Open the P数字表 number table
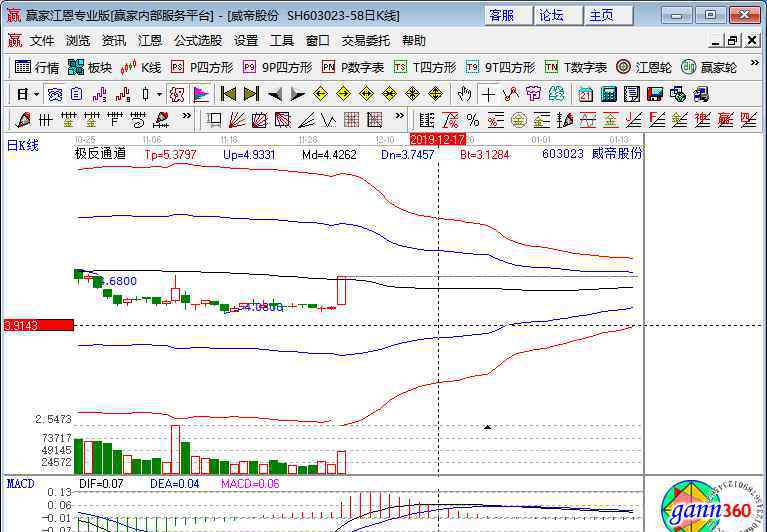The height and width of the screenshot is (532, 767). (x=353, y=67)
